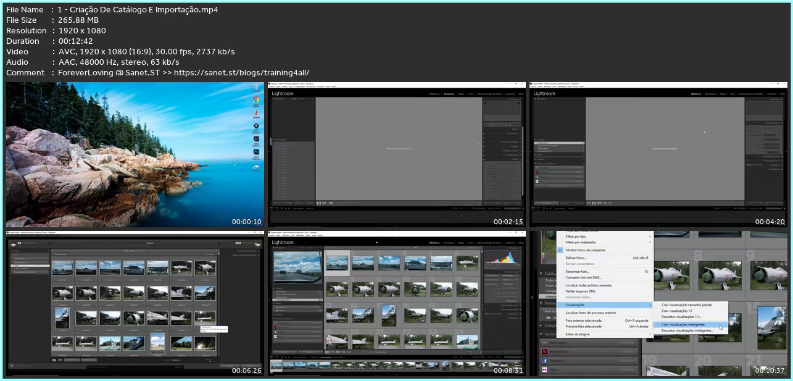Click loupe view icon in 00:08:31 toolbar

[332, 352]
